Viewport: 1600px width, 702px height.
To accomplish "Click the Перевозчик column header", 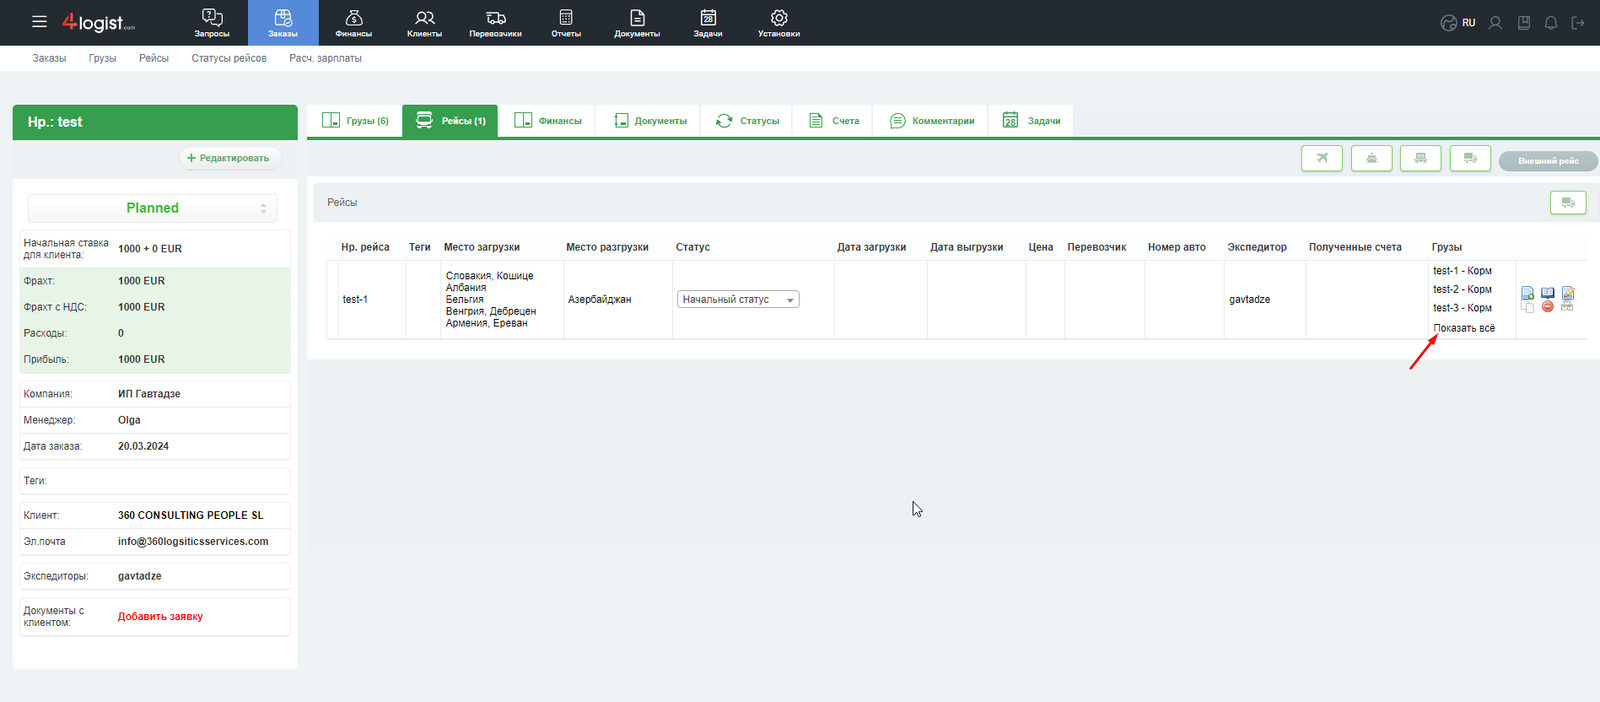I will (x=1097, y=247).
